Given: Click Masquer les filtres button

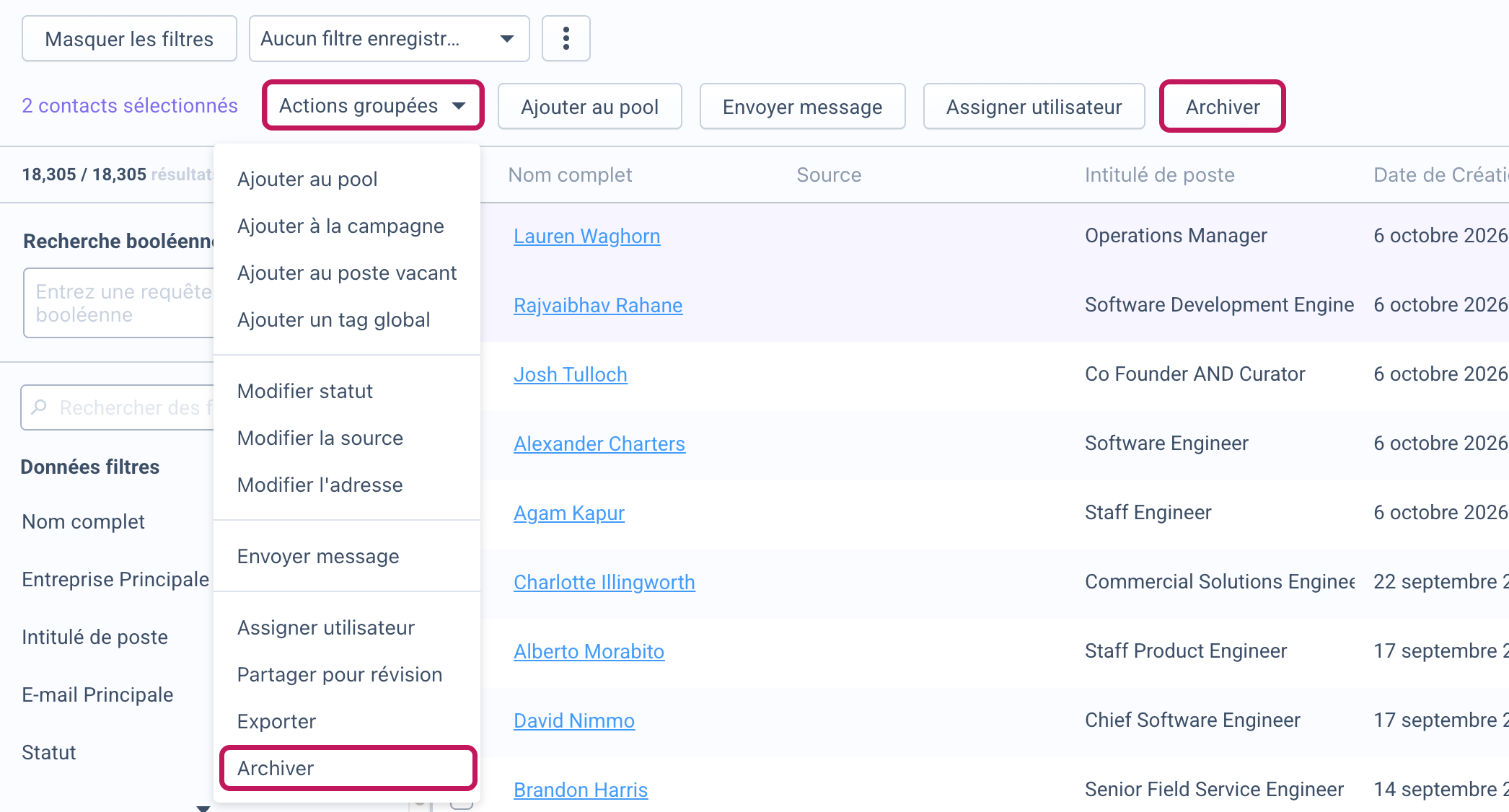Looking at the screenshot, I should (x=129, y=39).
